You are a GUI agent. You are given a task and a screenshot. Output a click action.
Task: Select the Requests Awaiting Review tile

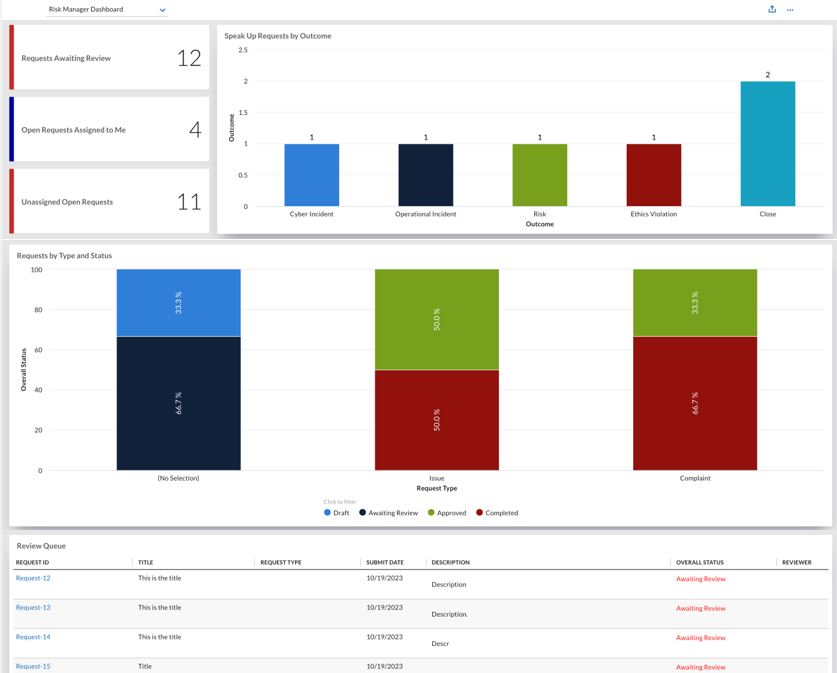click(109, 58)
